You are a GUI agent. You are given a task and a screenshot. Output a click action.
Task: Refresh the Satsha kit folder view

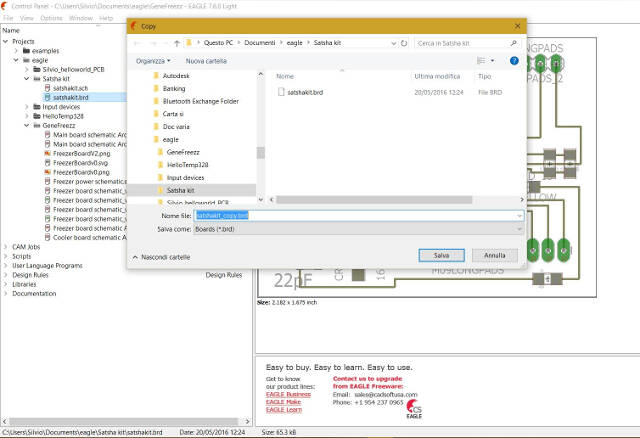pos(404,43)
